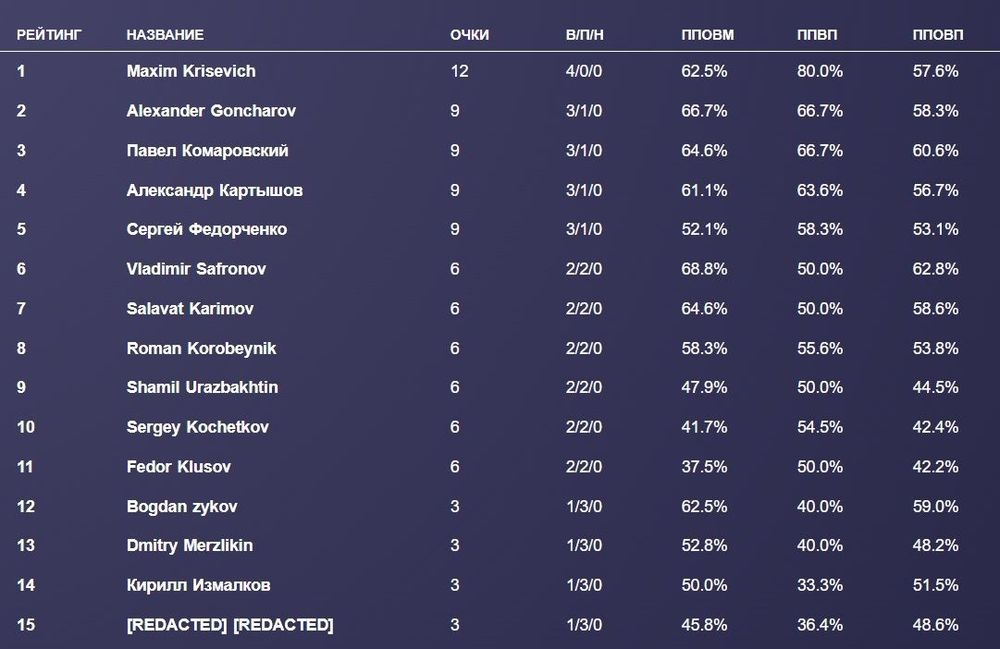Select Roman Korobeynik row name
Image resolution: width=1000 pixels, height=649 pixels.
(201, 349)
